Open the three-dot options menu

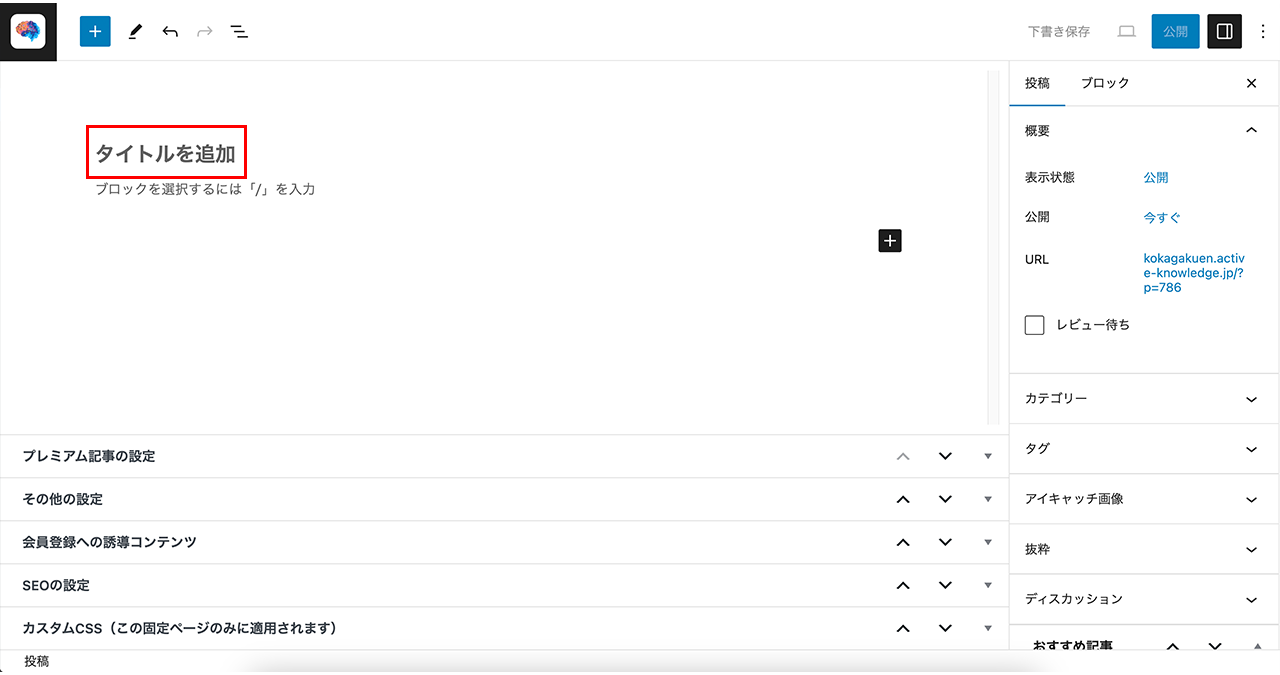pos(1262,31)
